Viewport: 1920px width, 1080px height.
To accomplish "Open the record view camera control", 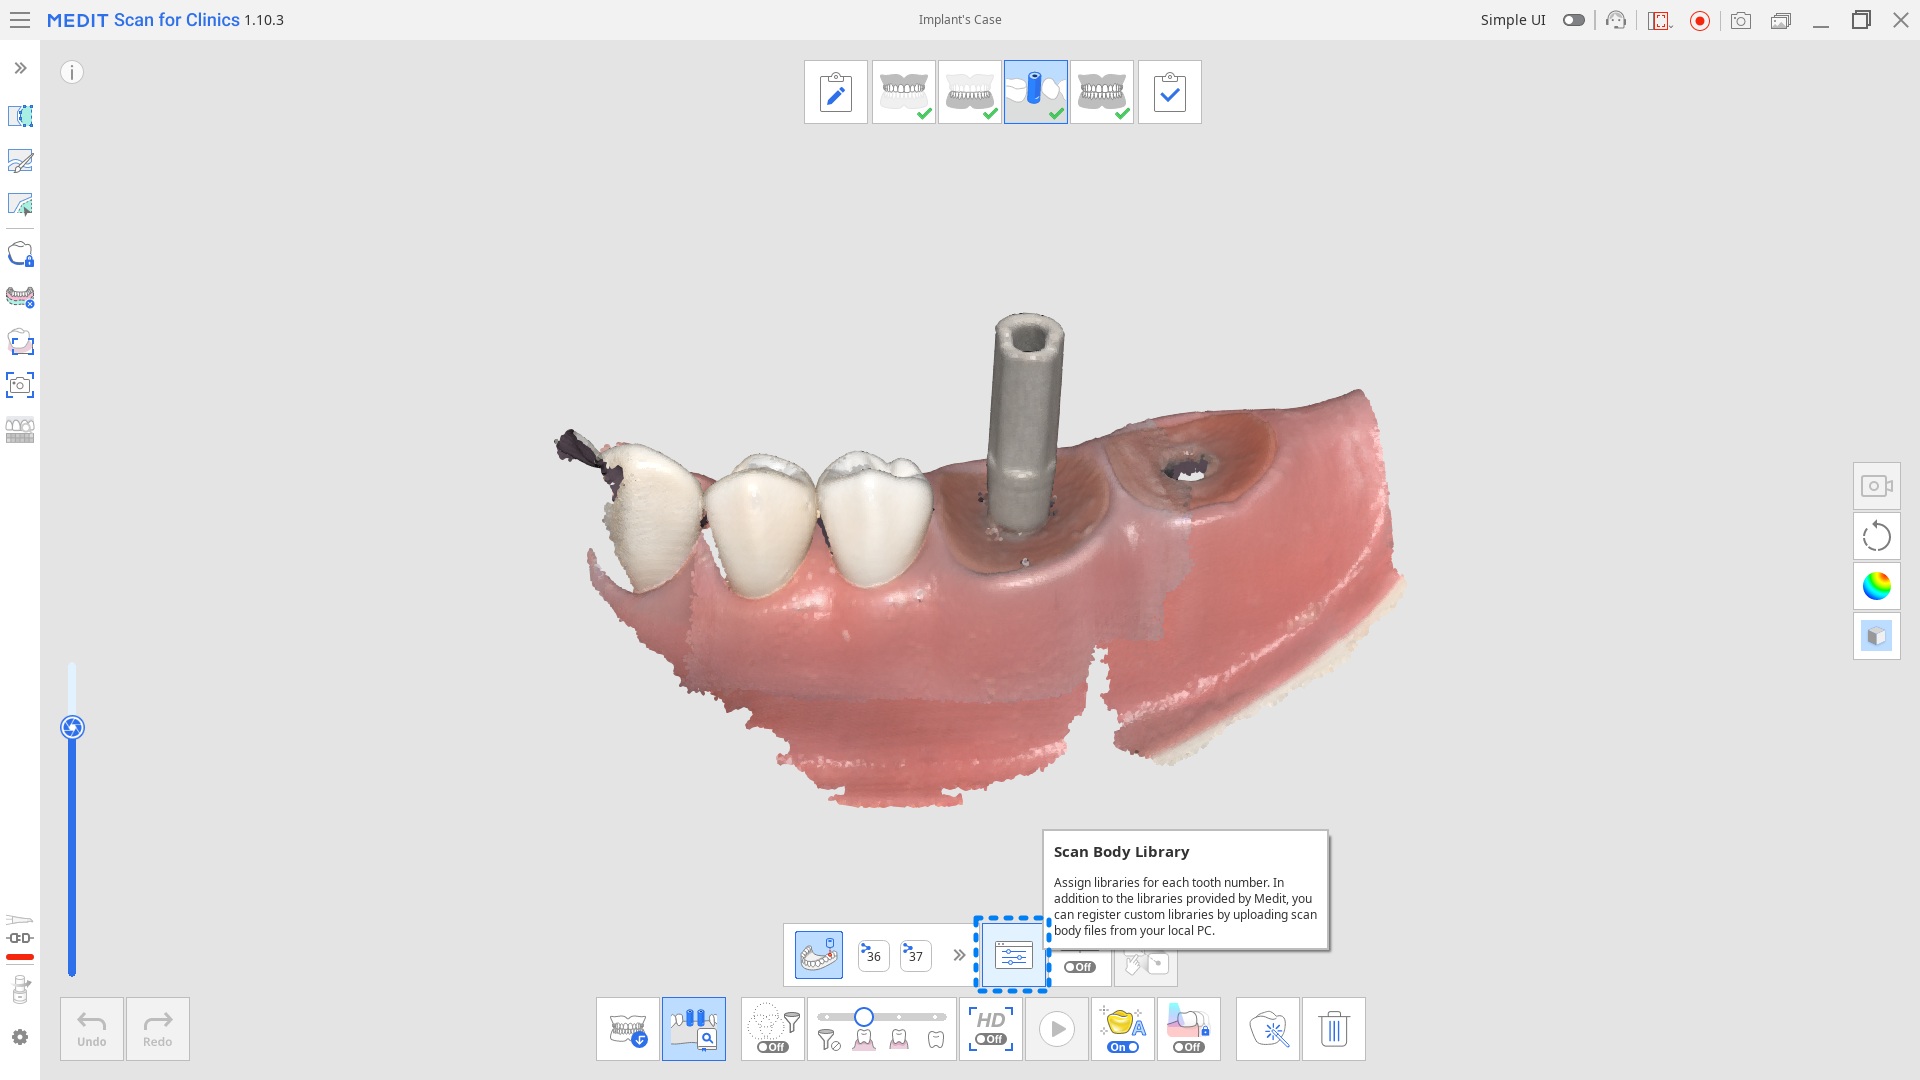I will pos(1877,486).
